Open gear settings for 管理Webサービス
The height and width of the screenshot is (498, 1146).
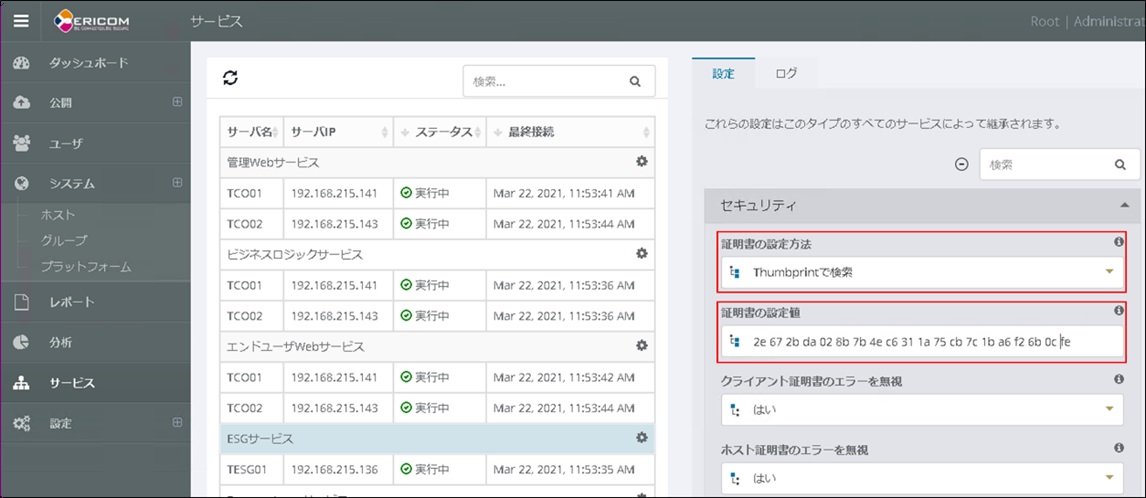tap(642, 161)
